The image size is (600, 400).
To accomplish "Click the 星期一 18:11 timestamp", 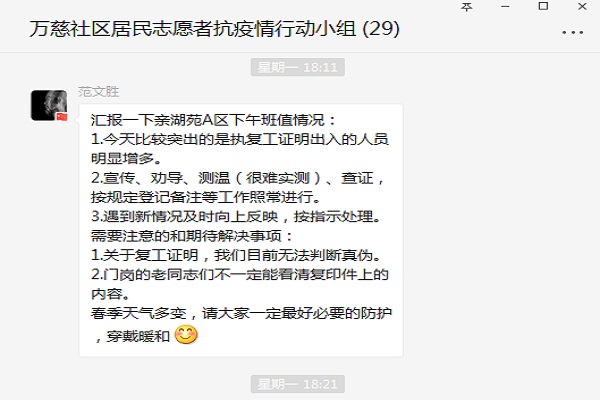I will [298, 67].
